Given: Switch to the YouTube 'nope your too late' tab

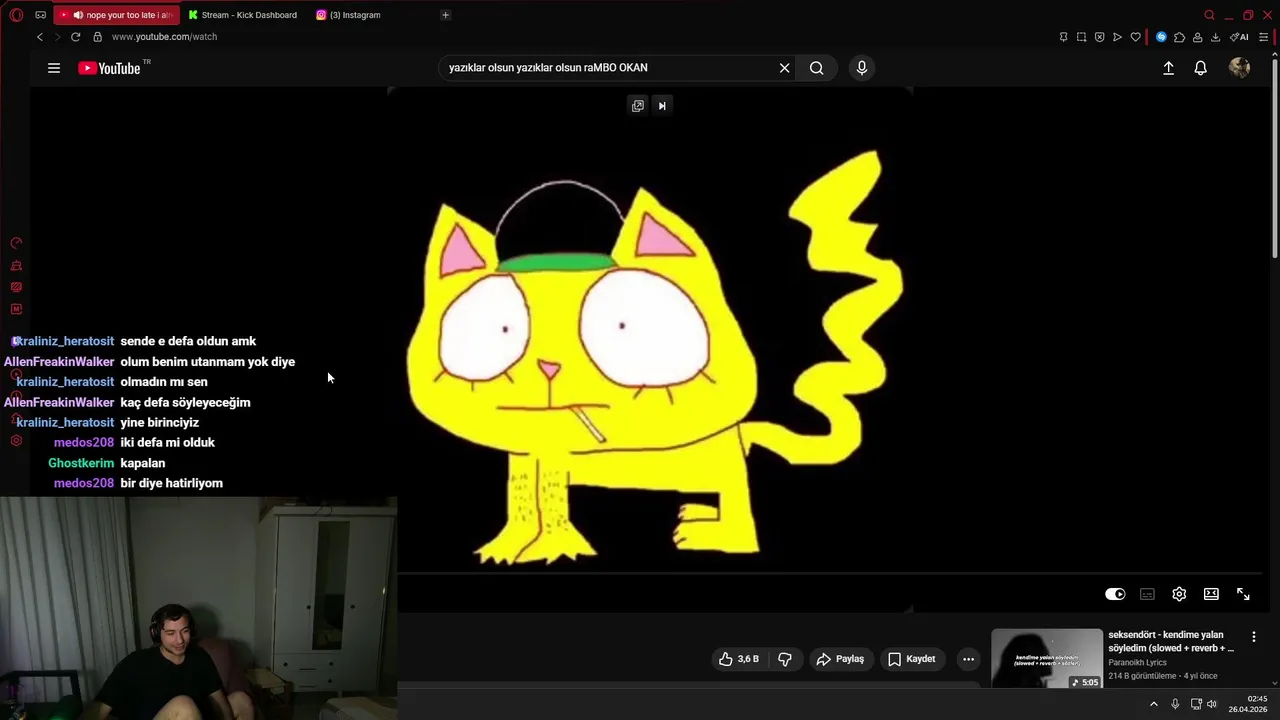Looking at the screenshot, I should (x=116, y=15).
